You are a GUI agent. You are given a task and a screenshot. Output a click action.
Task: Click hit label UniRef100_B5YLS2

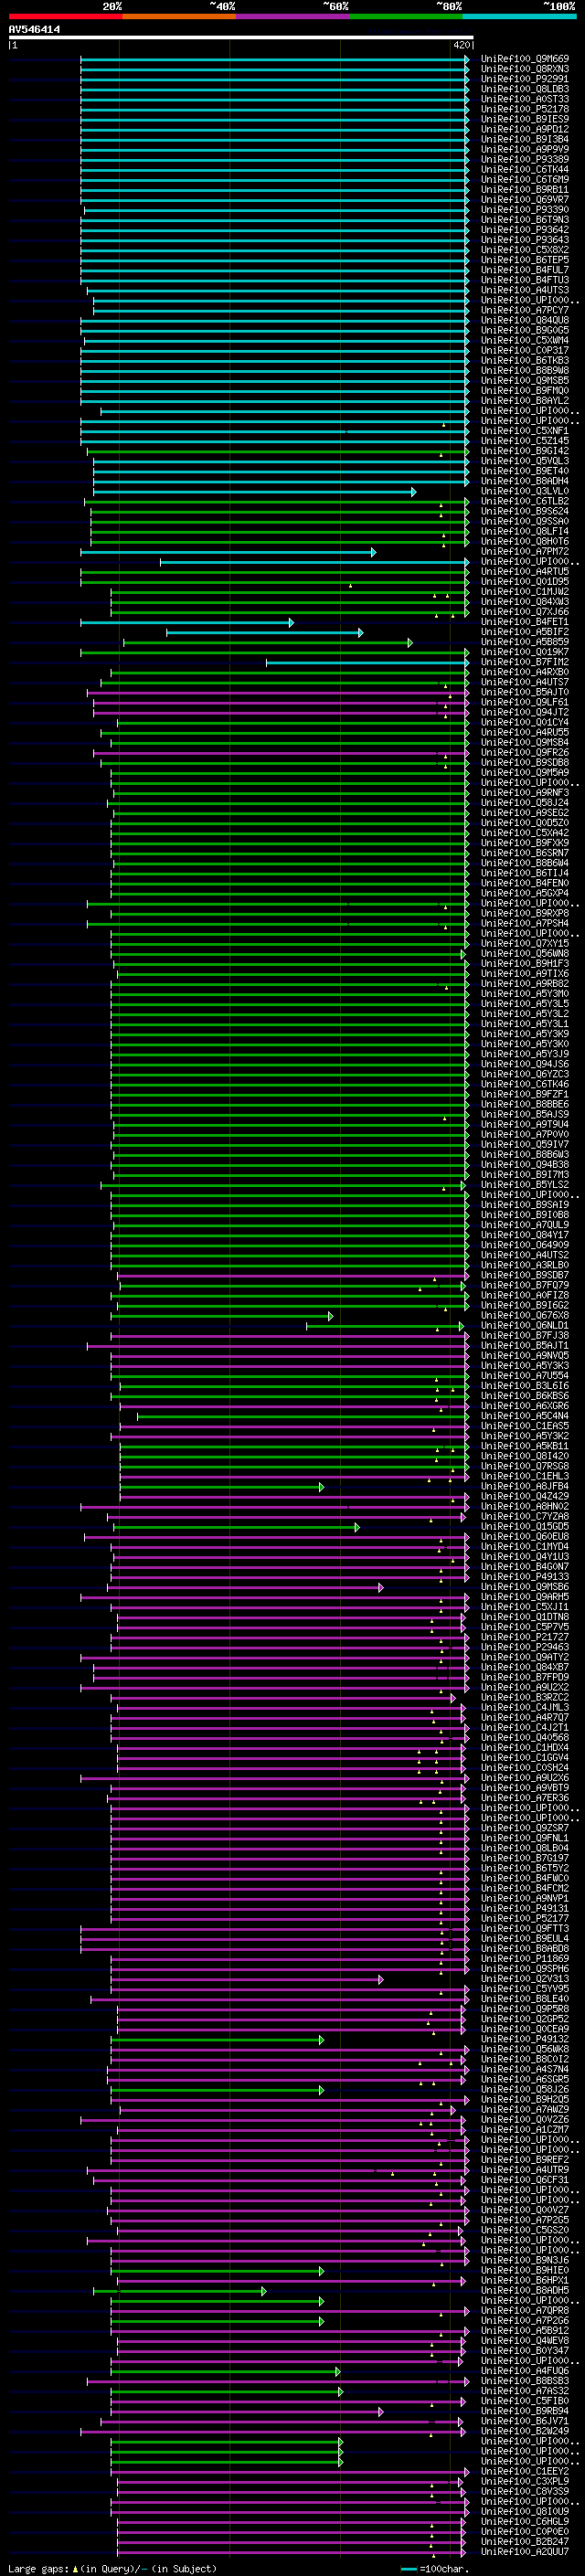point(525,1185)
